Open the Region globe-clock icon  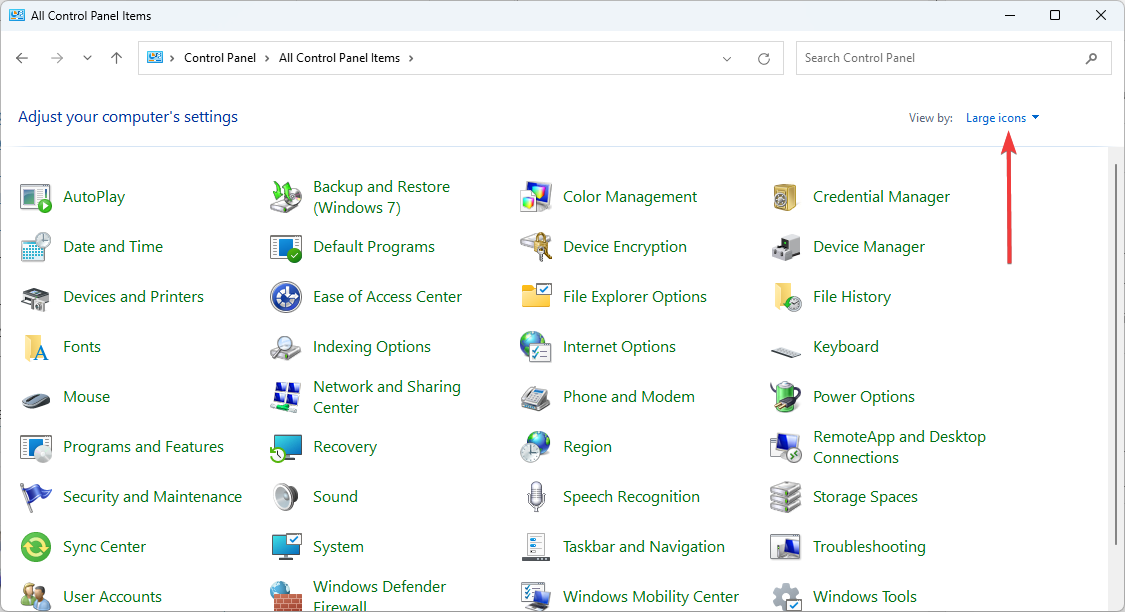(x=535, y=447)
